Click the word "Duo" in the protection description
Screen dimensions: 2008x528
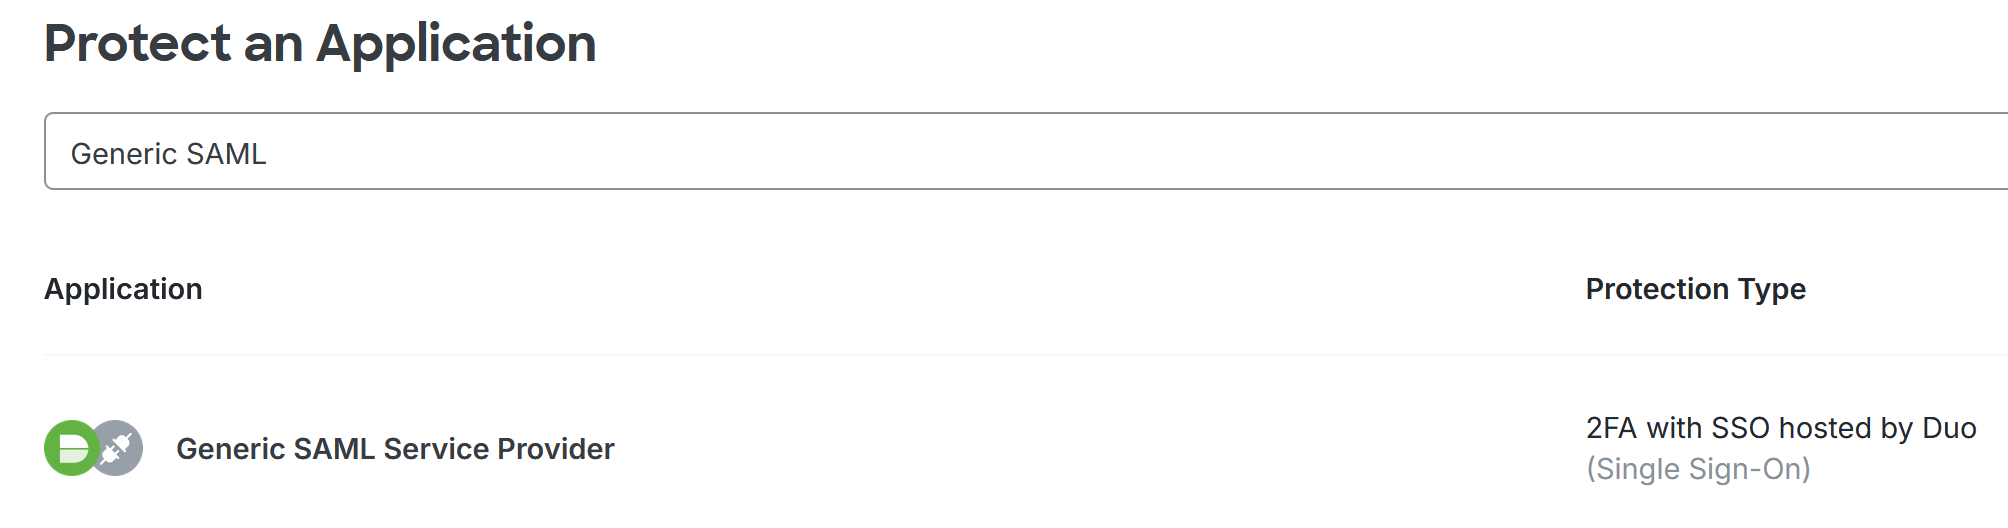click(1949, 428)
